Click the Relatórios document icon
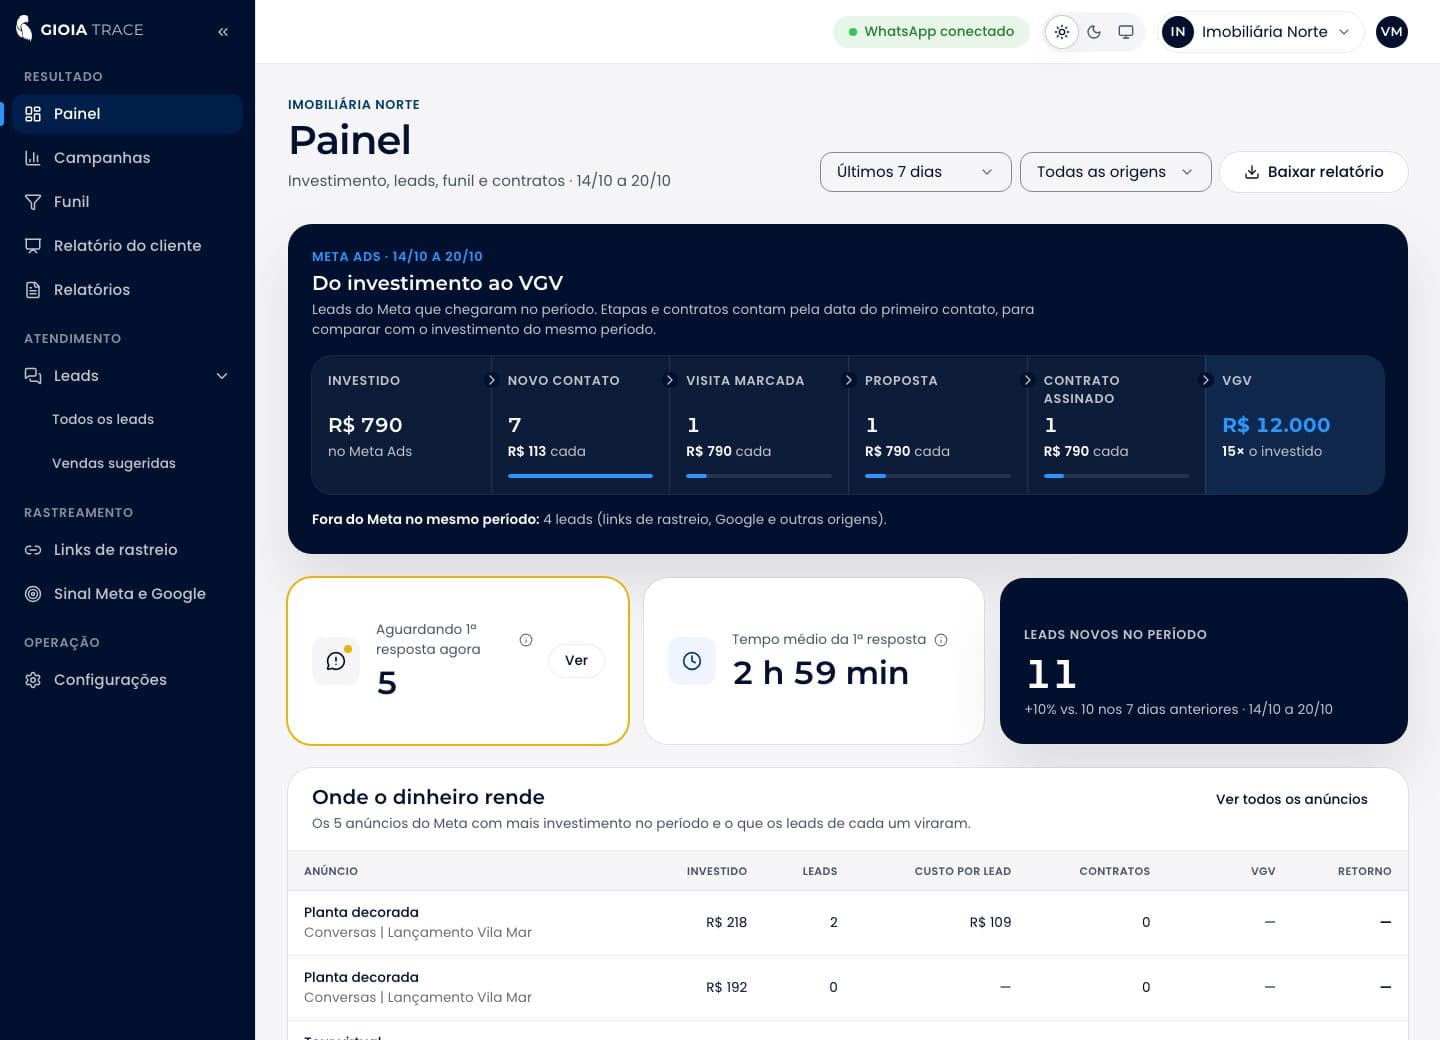 (x=33, y=290)
